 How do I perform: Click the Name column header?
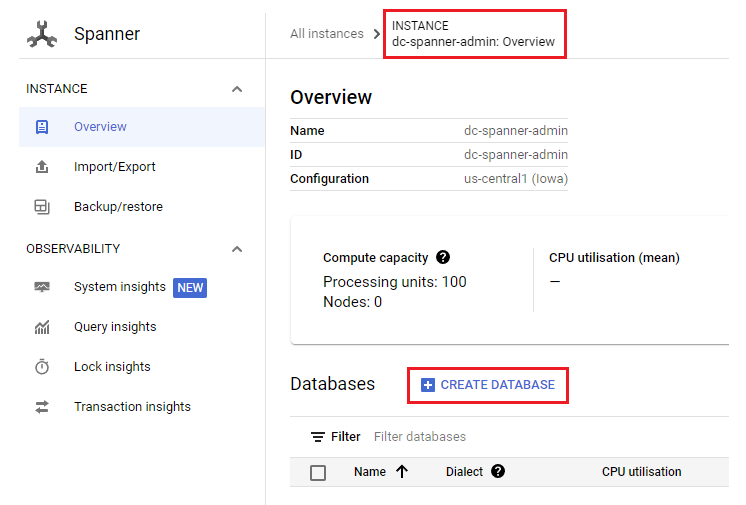pyautogui.click(x=370, y=472)
